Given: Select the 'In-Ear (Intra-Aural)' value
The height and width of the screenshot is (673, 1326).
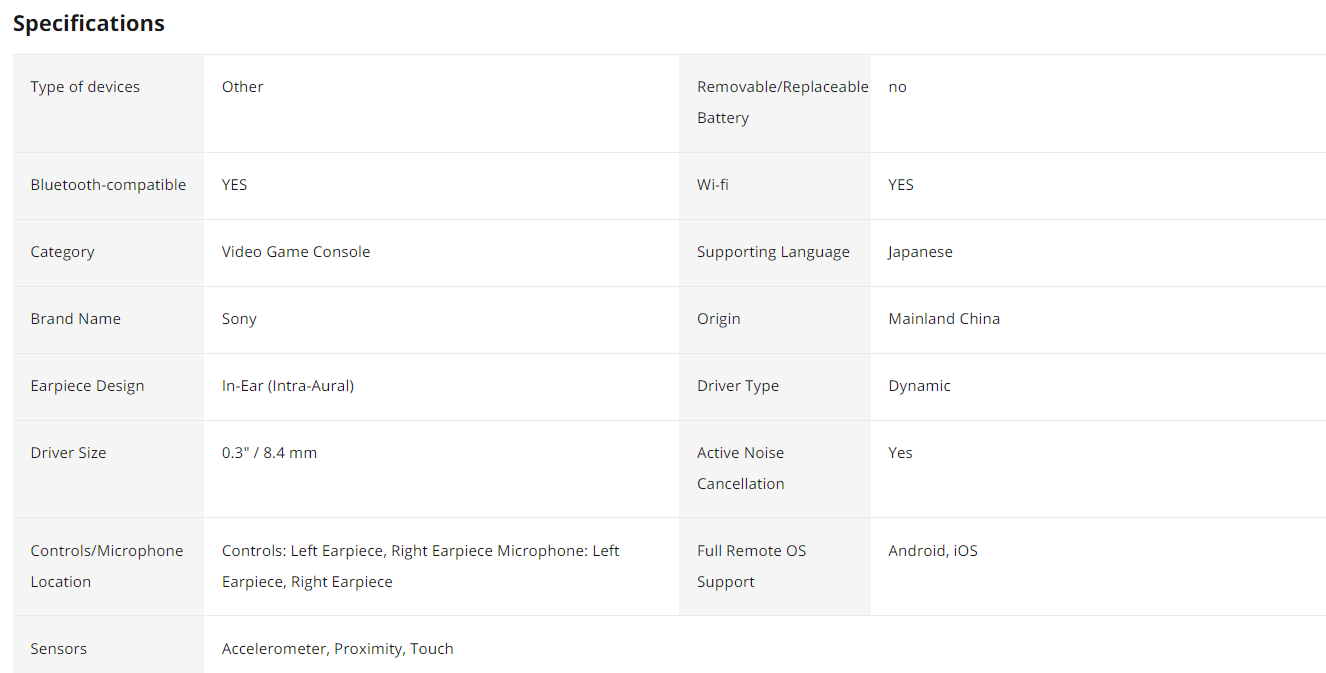Looking at the screenshot, I should tap(288, 386).
